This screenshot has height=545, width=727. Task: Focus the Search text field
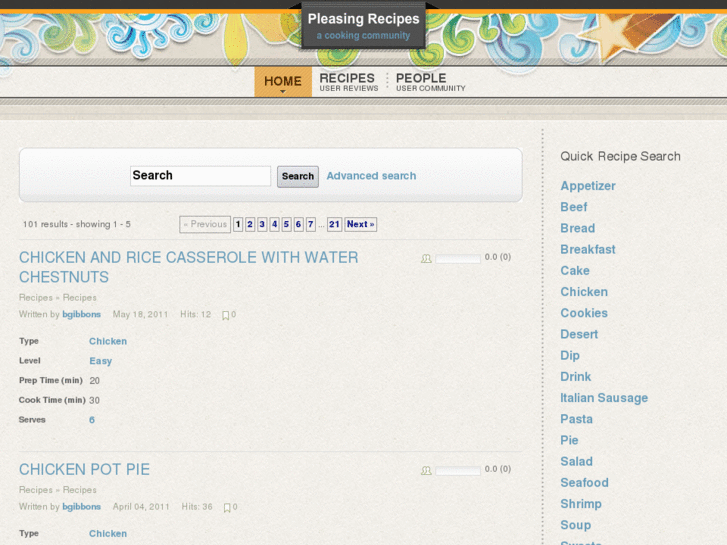[200, 176]
